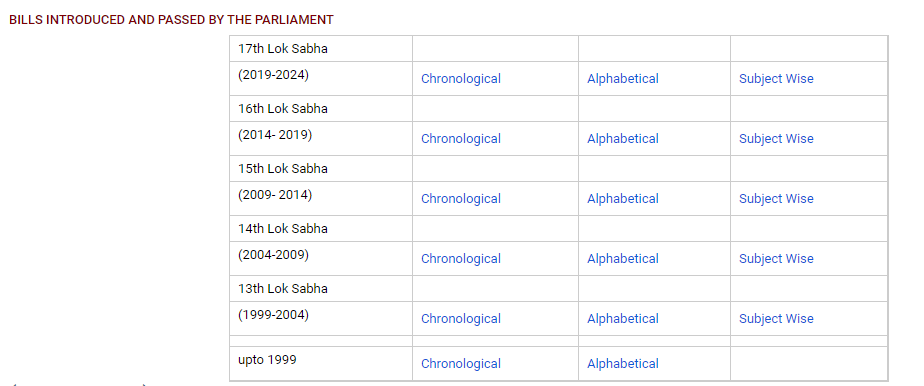Click the 17th Lok Sabha row label
The image size is (924, 386).
[x=283, y=49]
